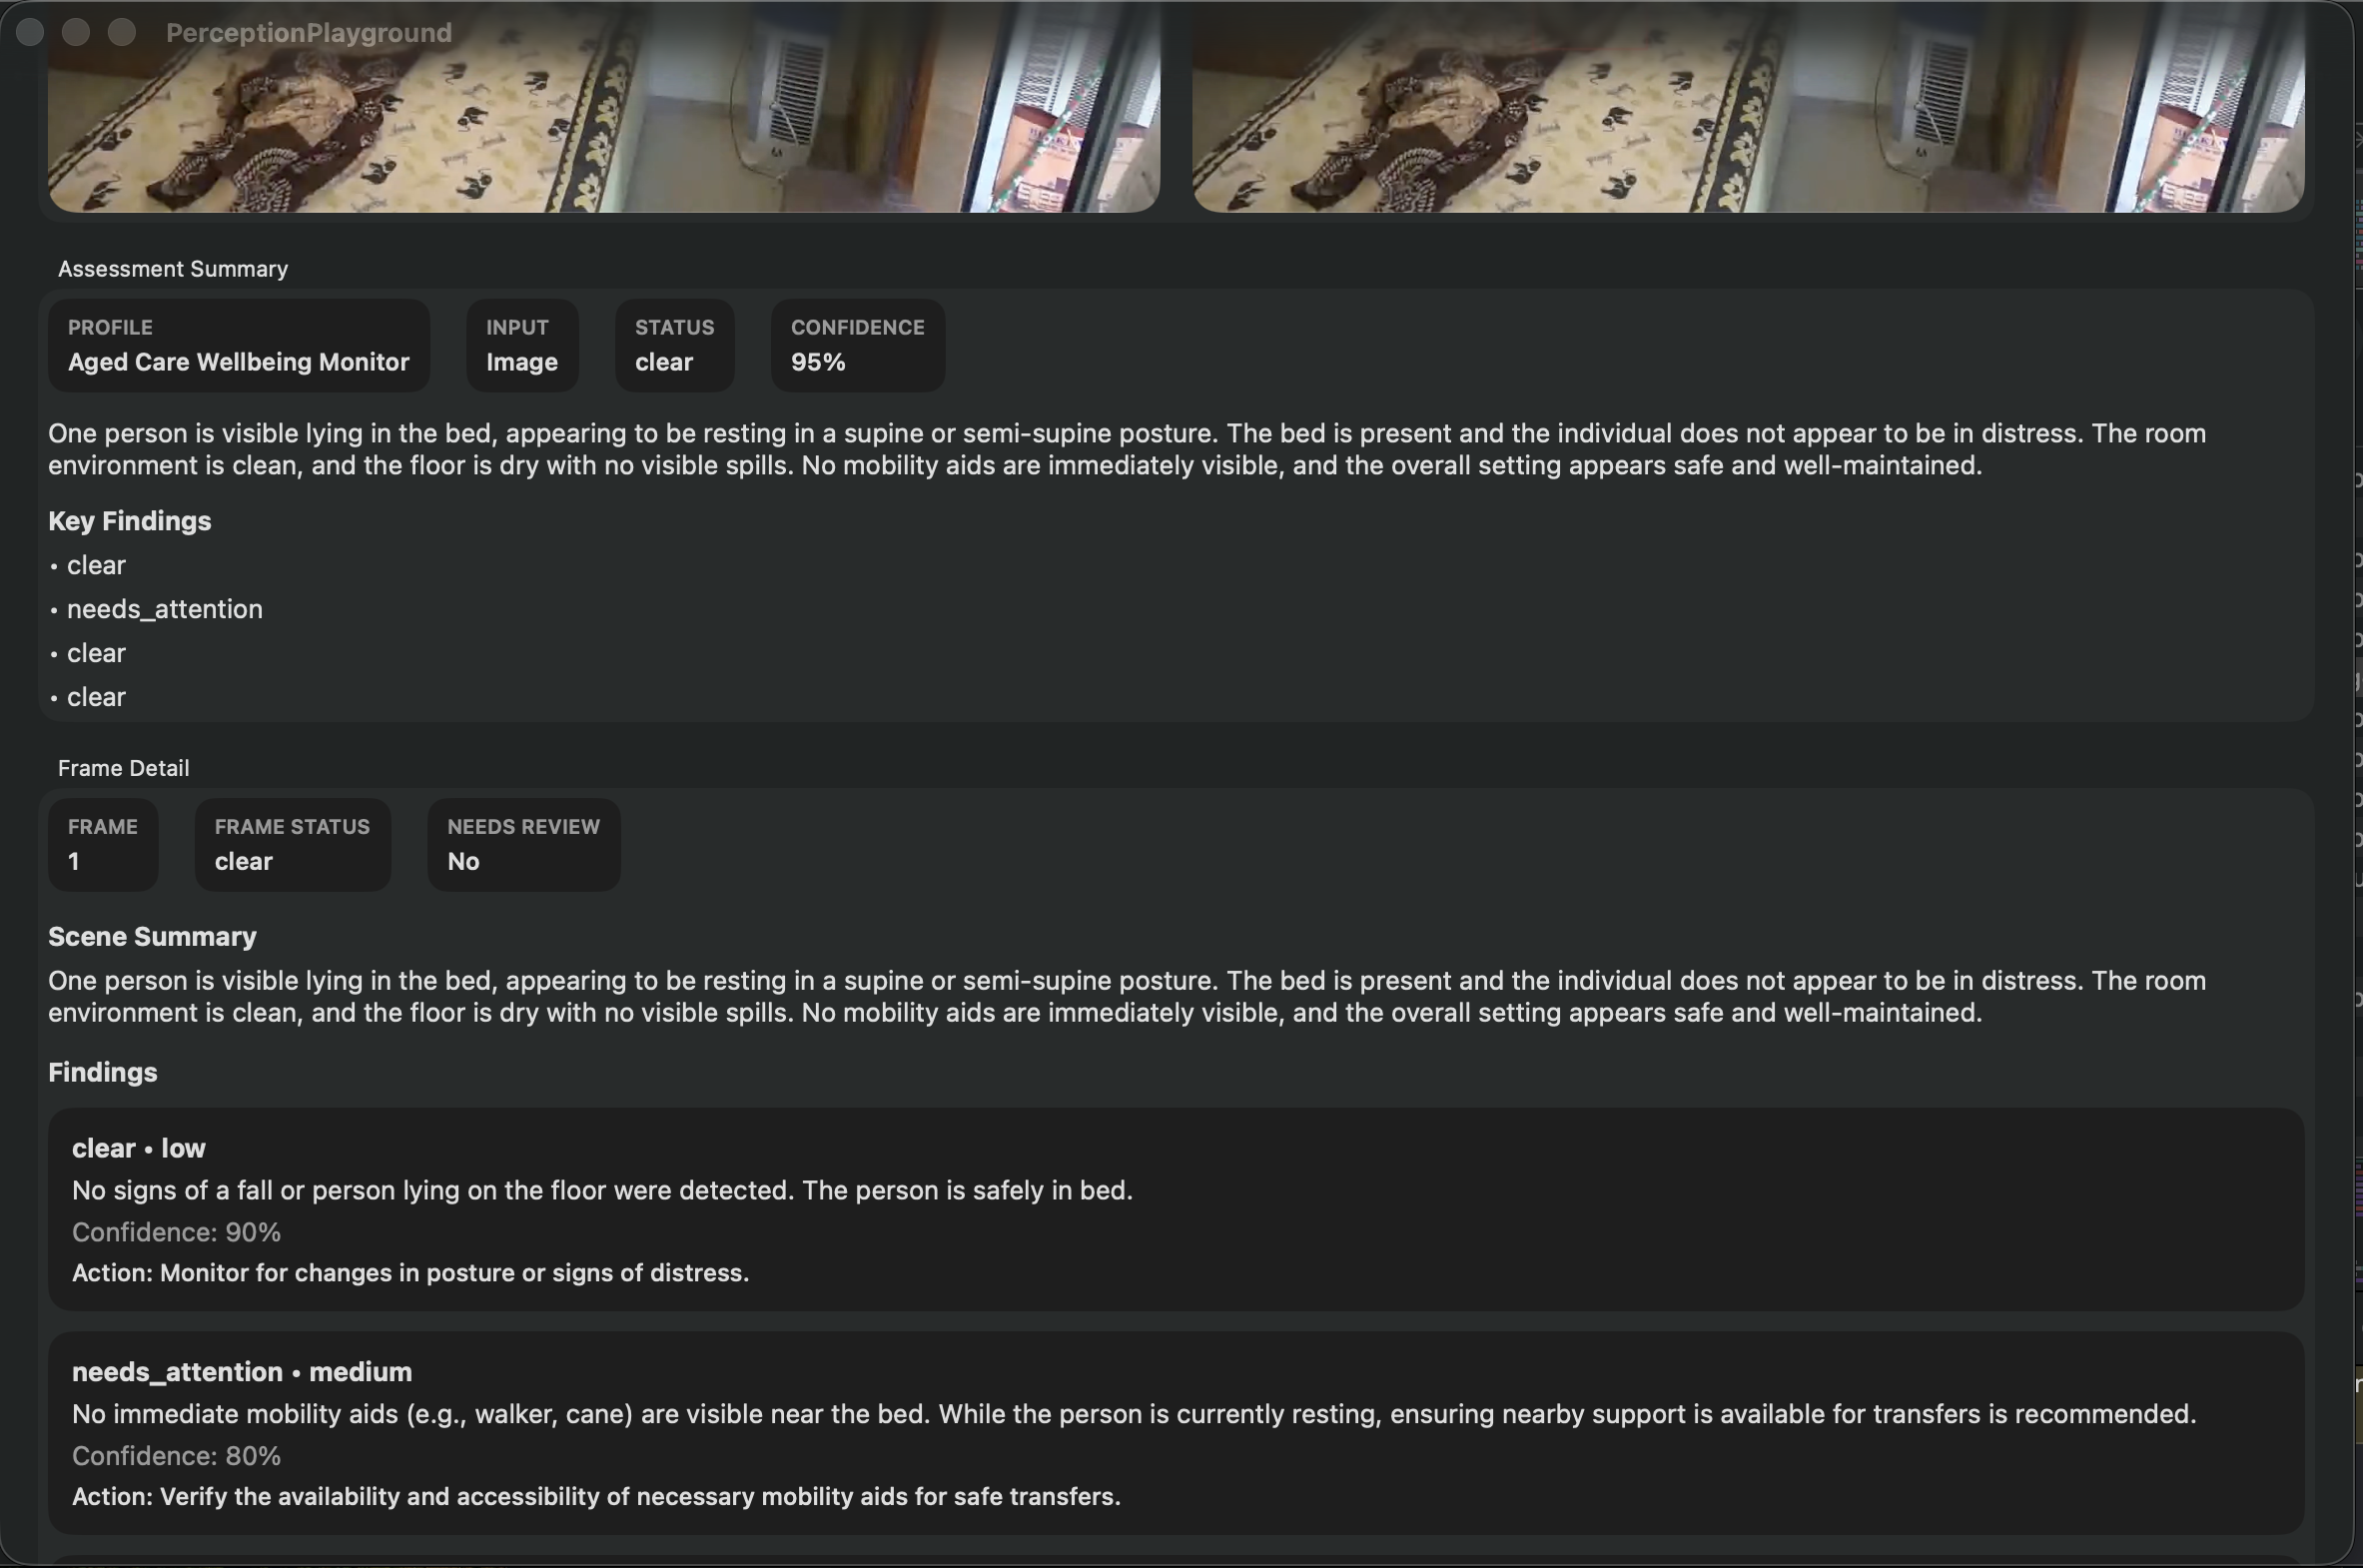
Task: Click the red close window button
Action: pos(30,32)
